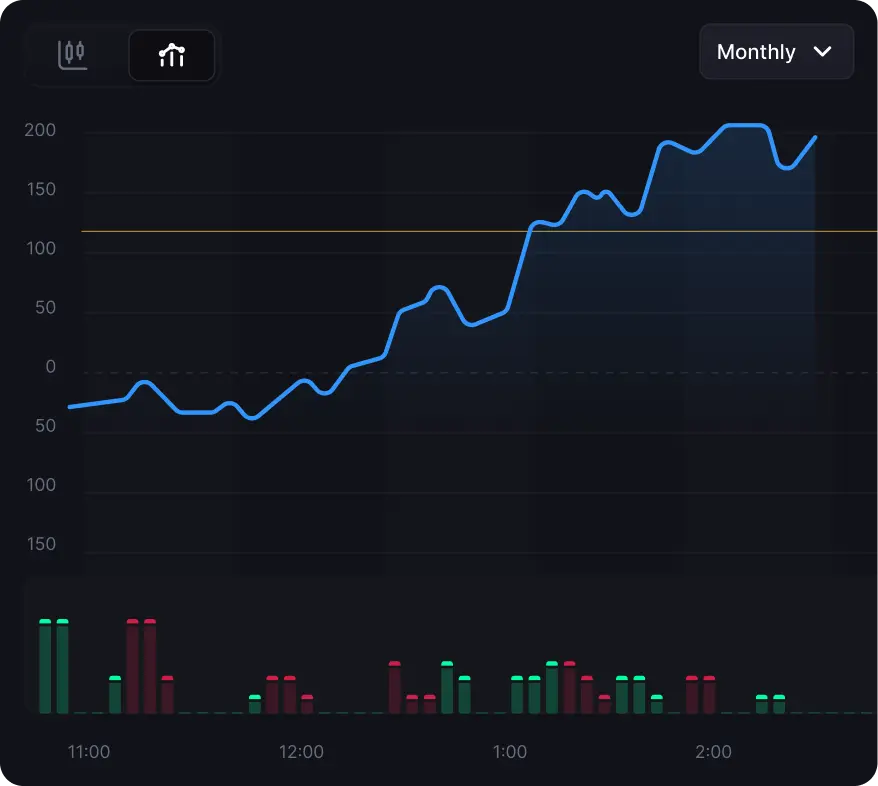The image size is (878, 786).
Task: Switch to the candlestick chart view
Action: 73,54
